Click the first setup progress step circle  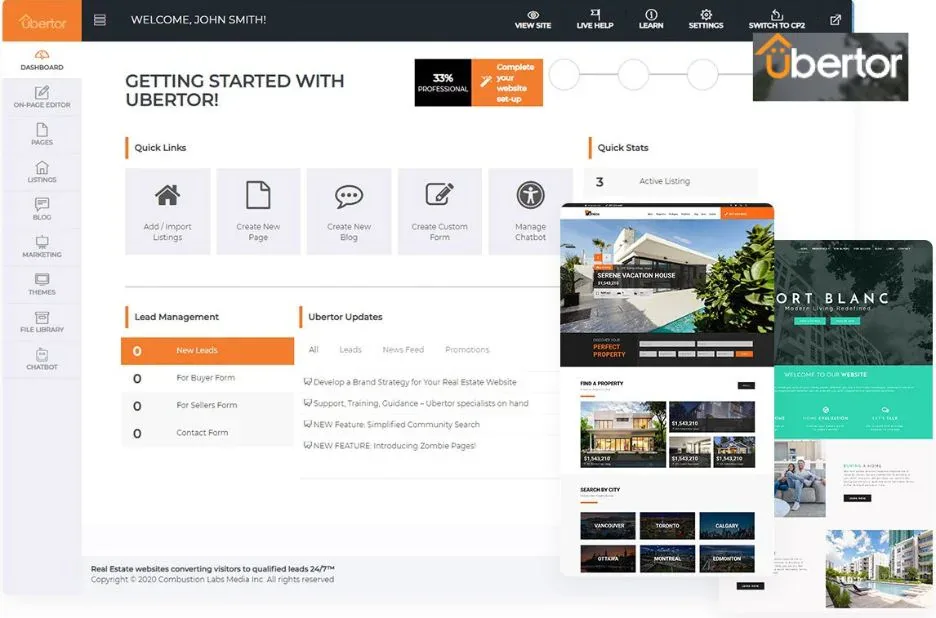coord(564,75)
